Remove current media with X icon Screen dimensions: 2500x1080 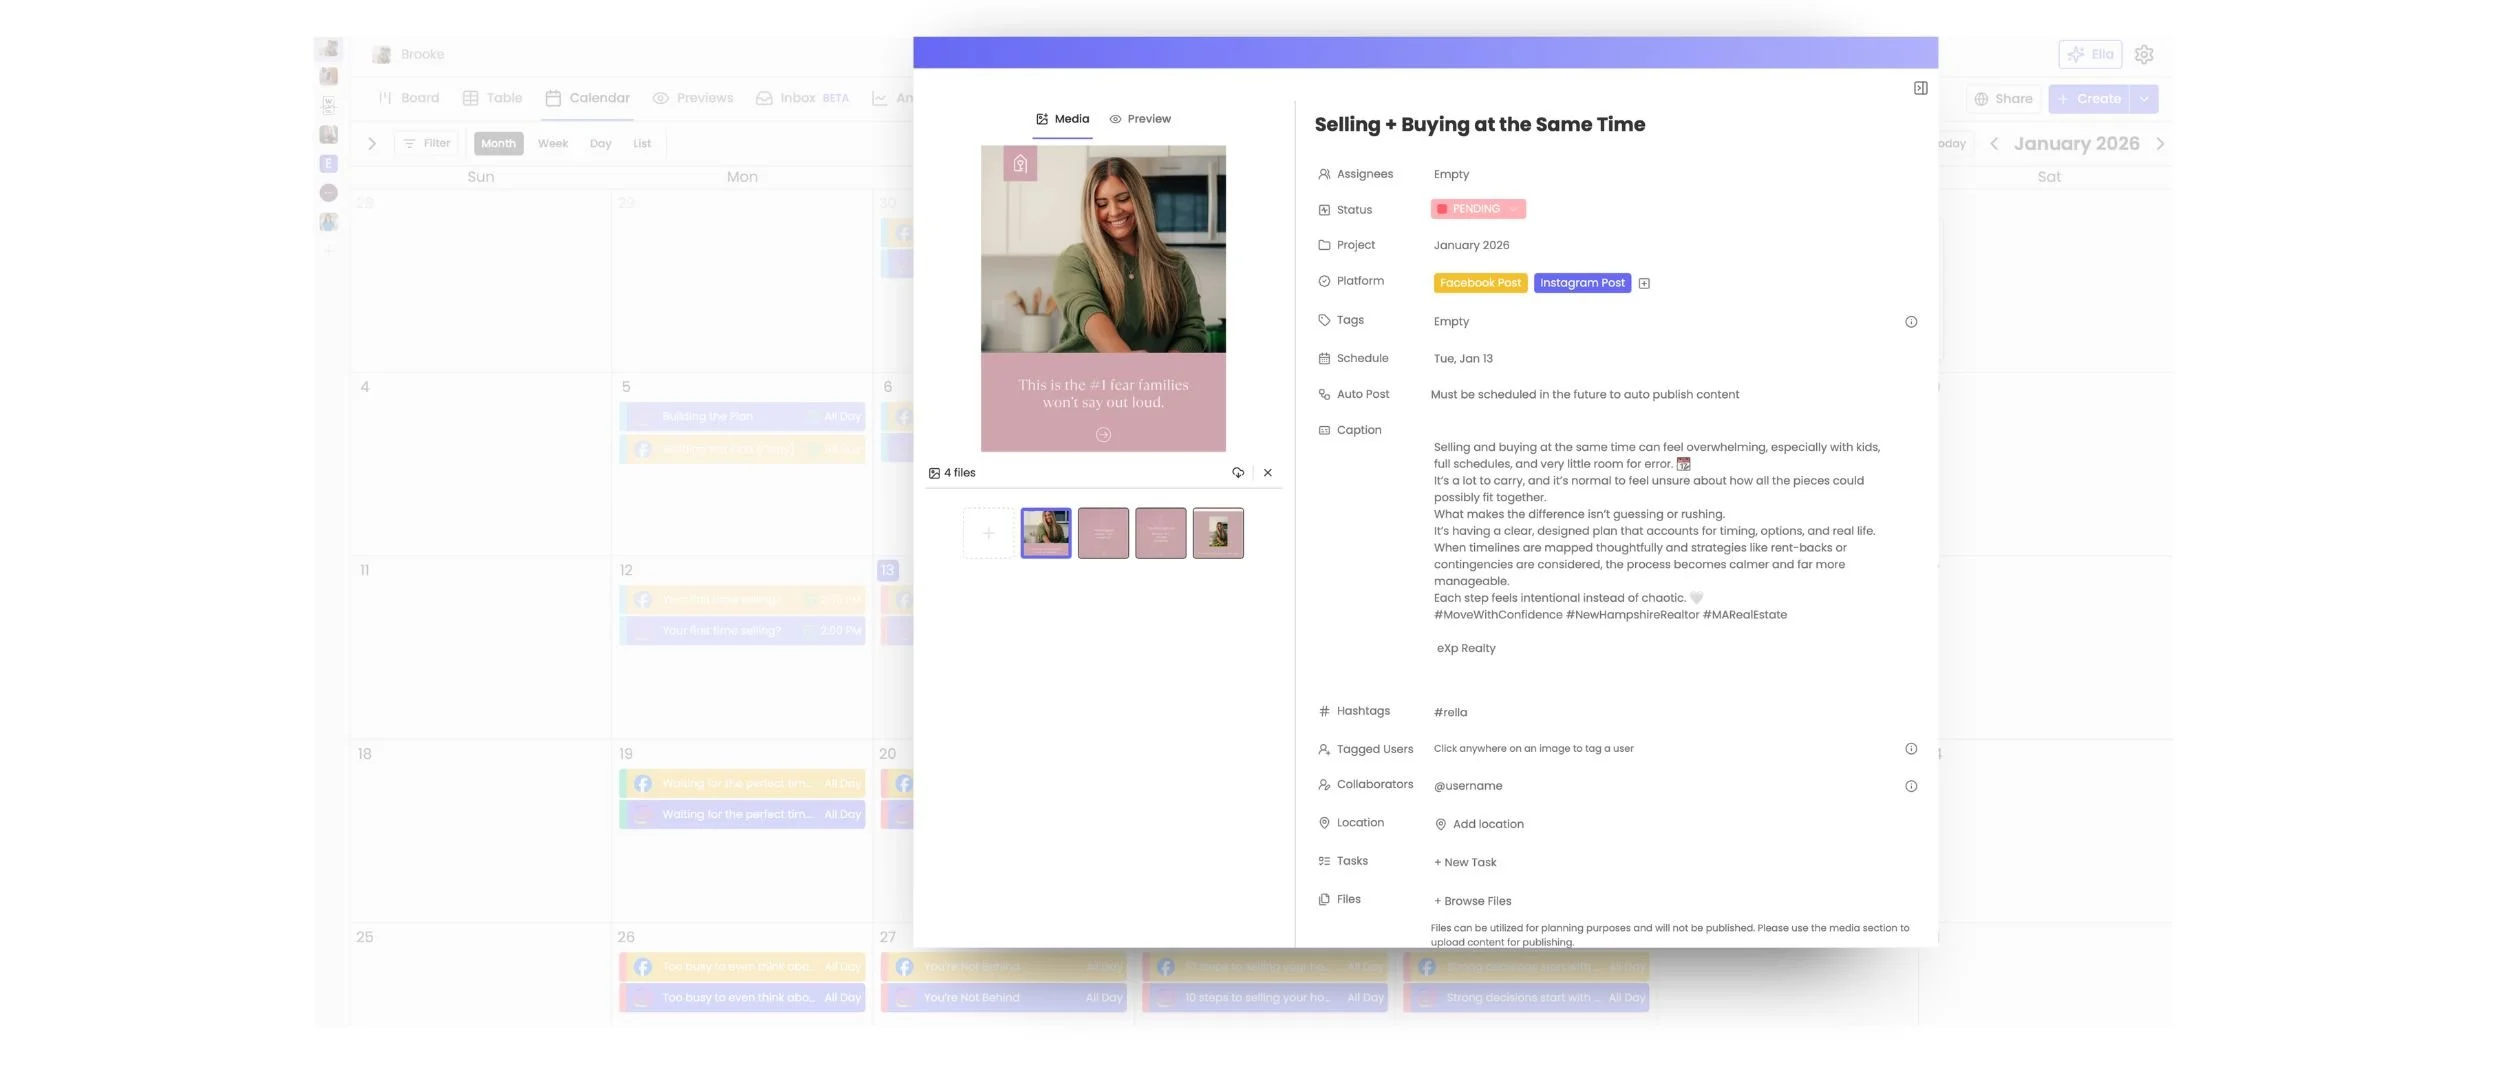(x=1267, y=473)
